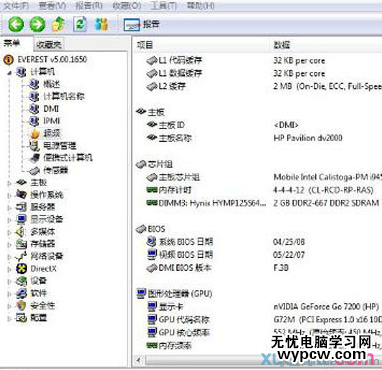Go up one level with the up-arrow icon
This screenshot has height=370, width=382.
pos(58,24)
